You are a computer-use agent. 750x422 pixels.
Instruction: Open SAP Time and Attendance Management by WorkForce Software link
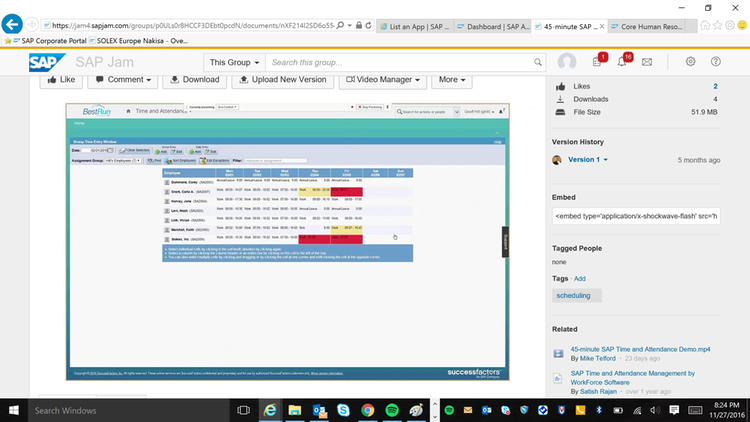[632, 378]
